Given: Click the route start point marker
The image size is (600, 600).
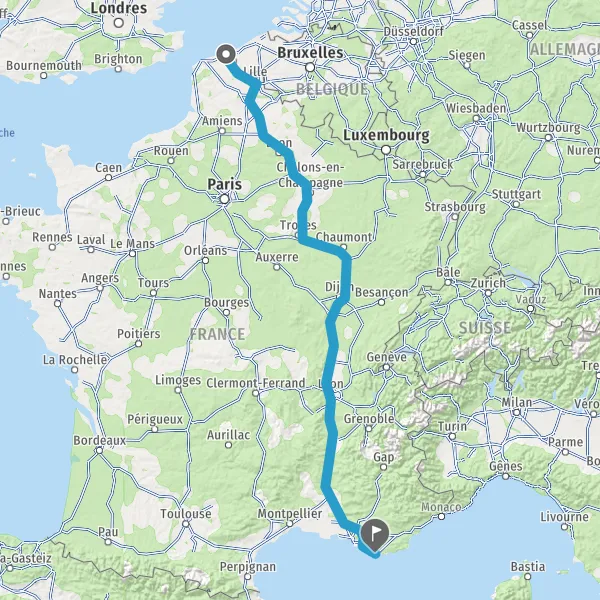Looking at the screenshot, I should point(226,54).
